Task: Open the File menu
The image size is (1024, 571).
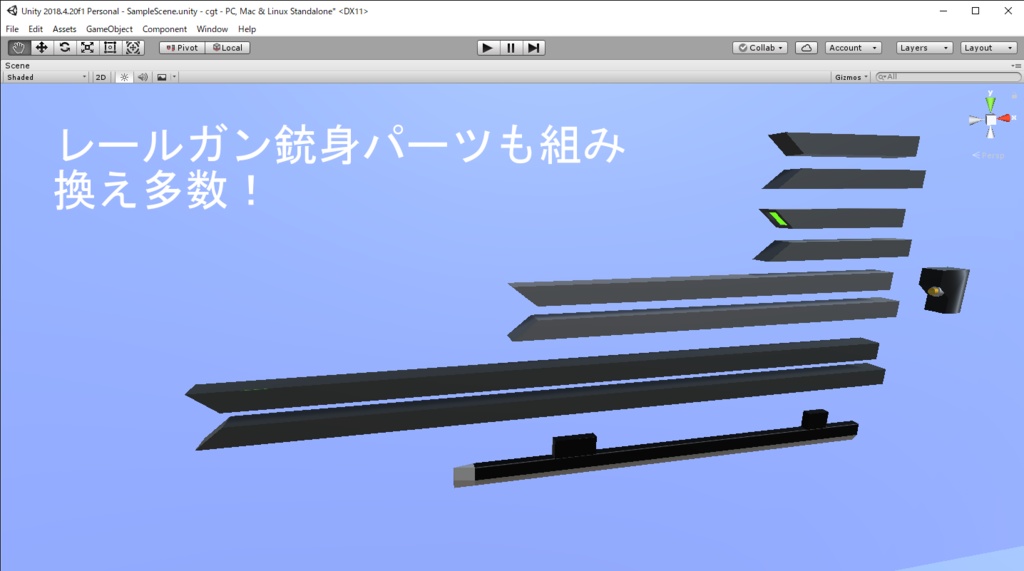Action: coord(12,29)
